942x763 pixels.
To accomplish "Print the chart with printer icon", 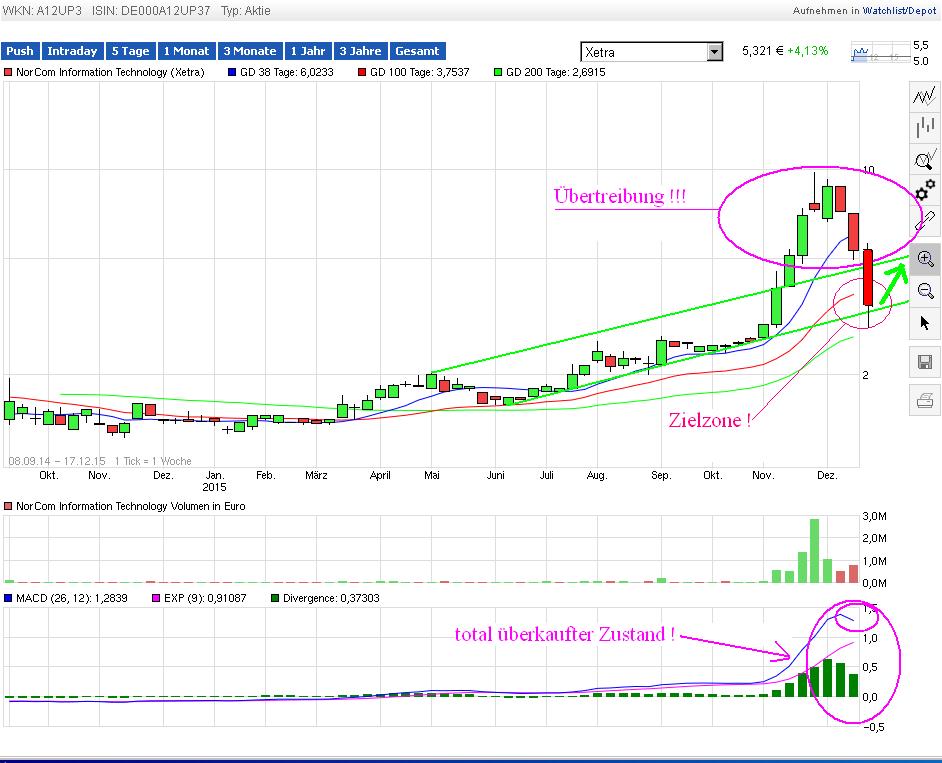I will (925, 400).
